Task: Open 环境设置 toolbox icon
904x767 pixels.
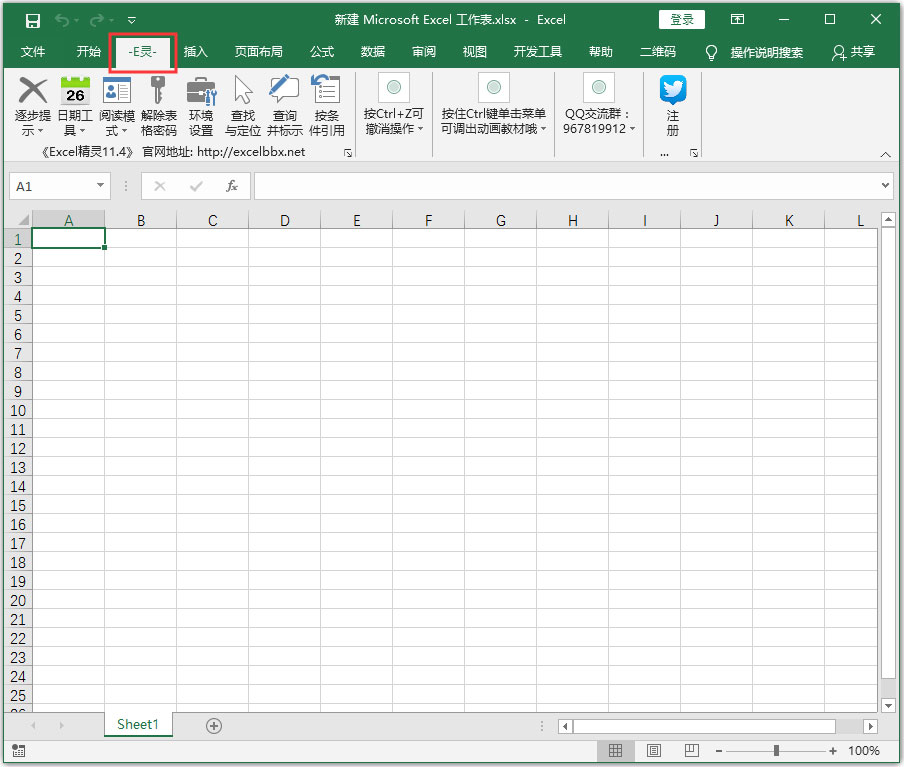Action: pyautogui.click(x=201, y=91)
